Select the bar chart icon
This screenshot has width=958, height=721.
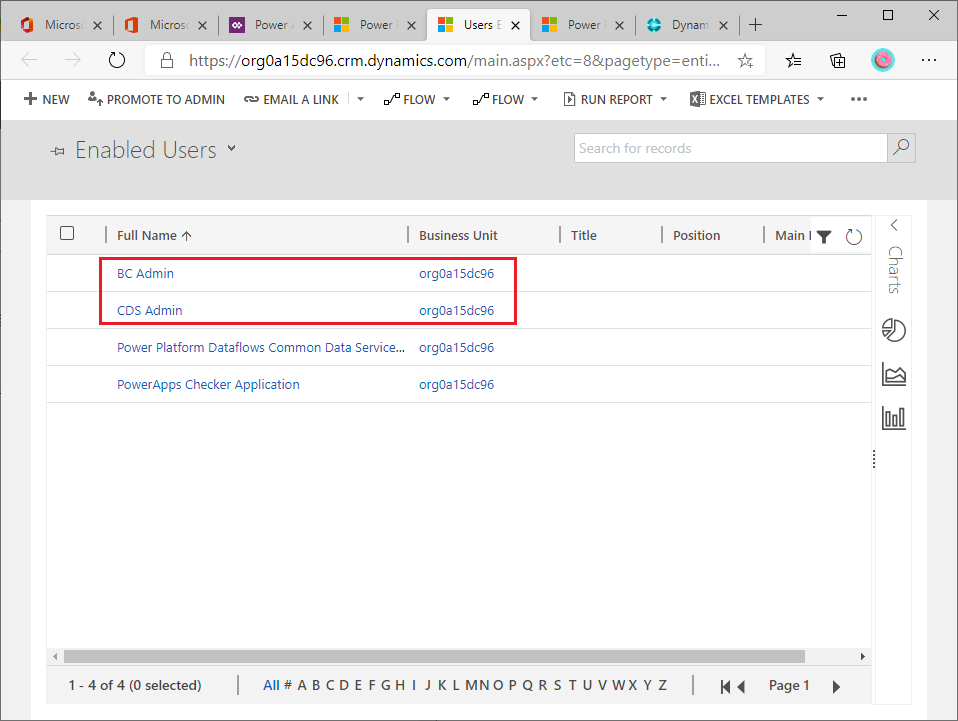click(x=894, y=418)
